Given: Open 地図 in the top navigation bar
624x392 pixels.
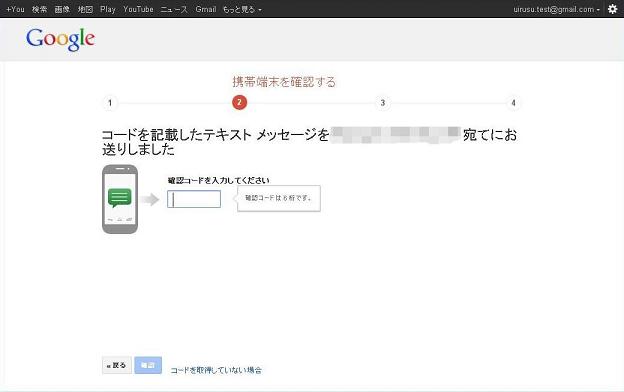Looking at the screenshot, I should click(85, 9).
